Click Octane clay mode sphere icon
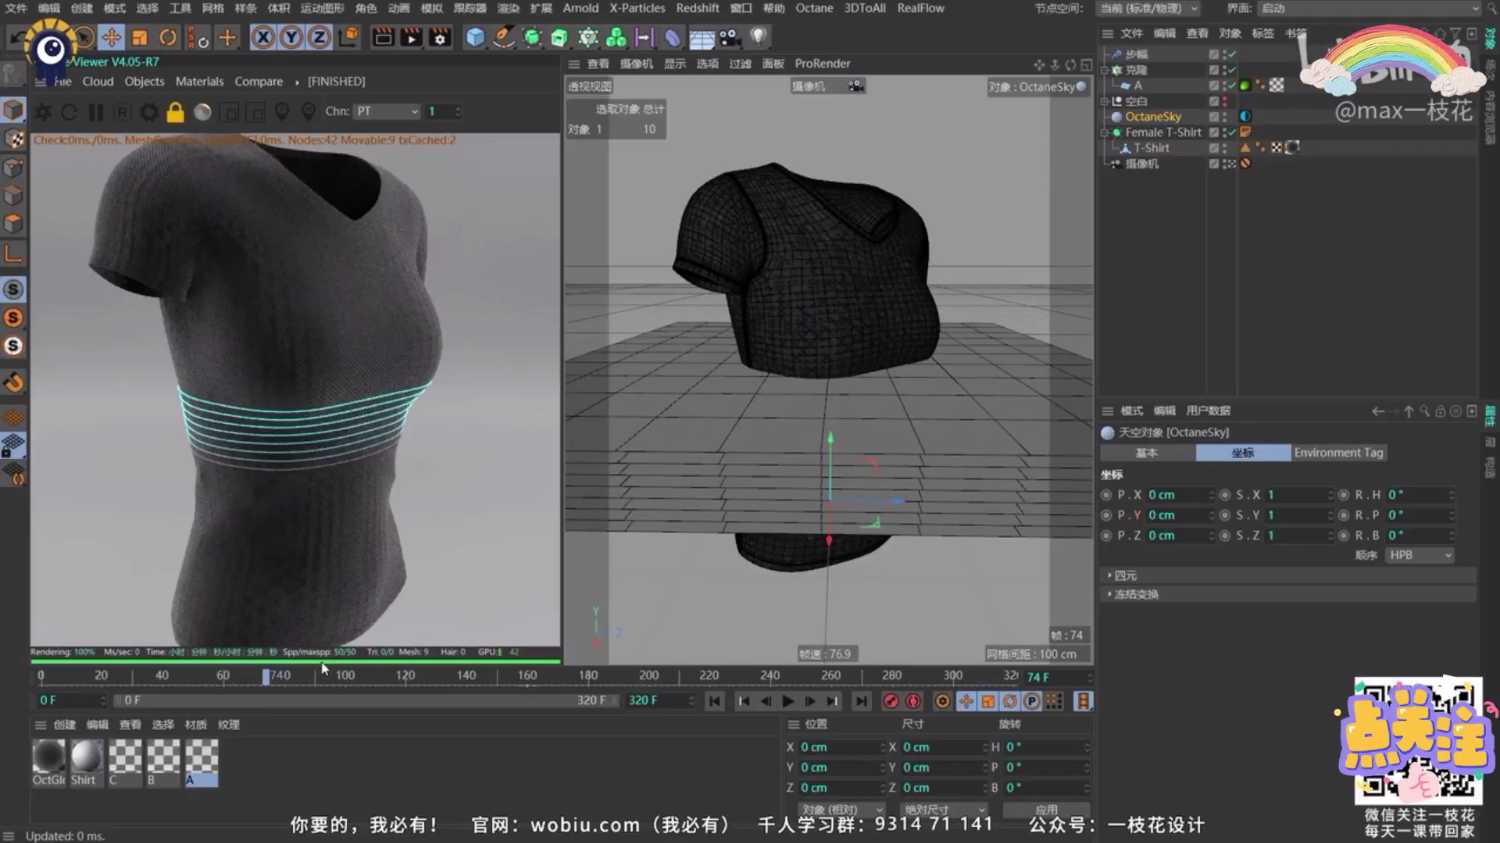This screenshot has height=843, width=1500. pos(203,112)
